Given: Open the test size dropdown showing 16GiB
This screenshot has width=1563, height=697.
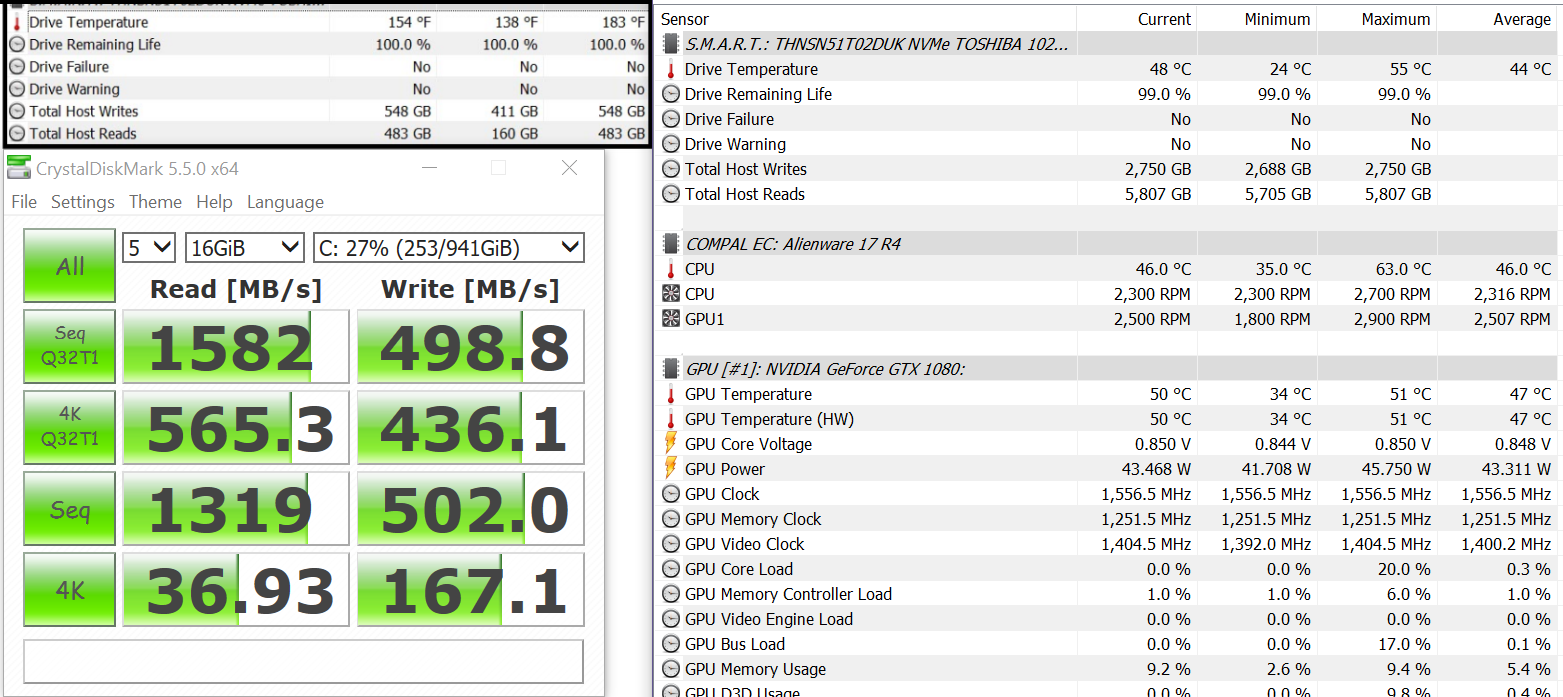Looking at the screenshot, I should click(x=244, y=248).
